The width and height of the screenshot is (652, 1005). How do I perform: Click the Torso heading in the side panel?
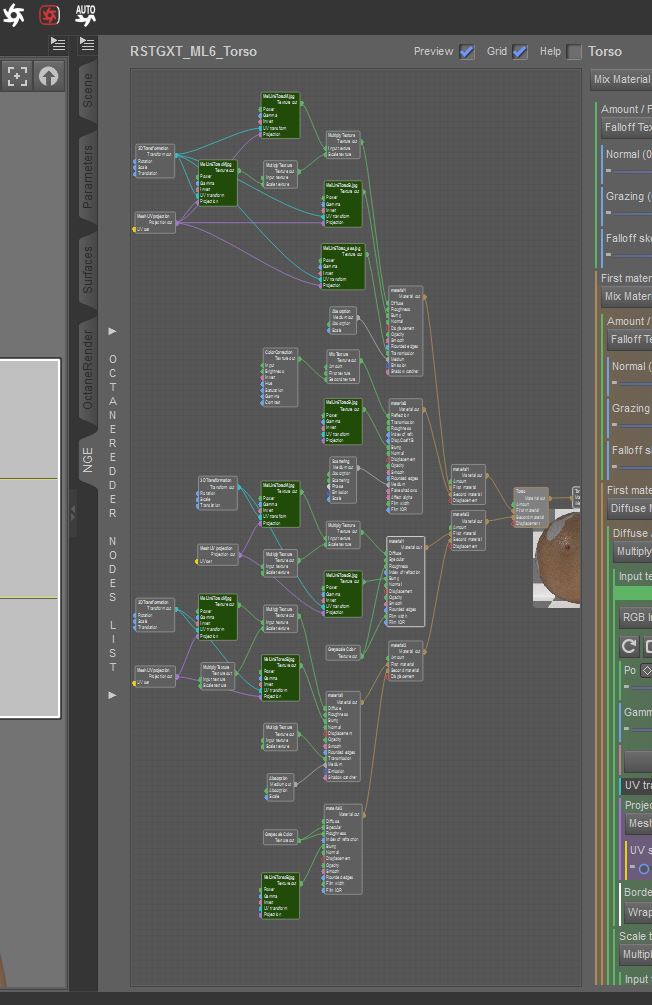click(x=605, y=51)
